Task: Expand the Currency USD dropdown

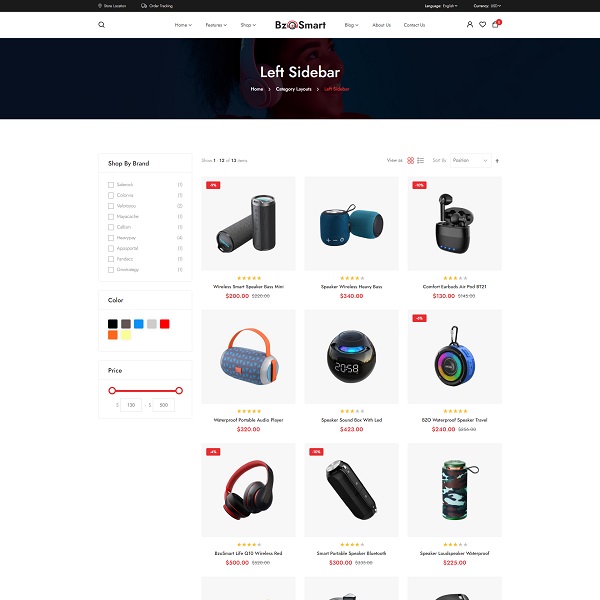Action: pos(487,6)
